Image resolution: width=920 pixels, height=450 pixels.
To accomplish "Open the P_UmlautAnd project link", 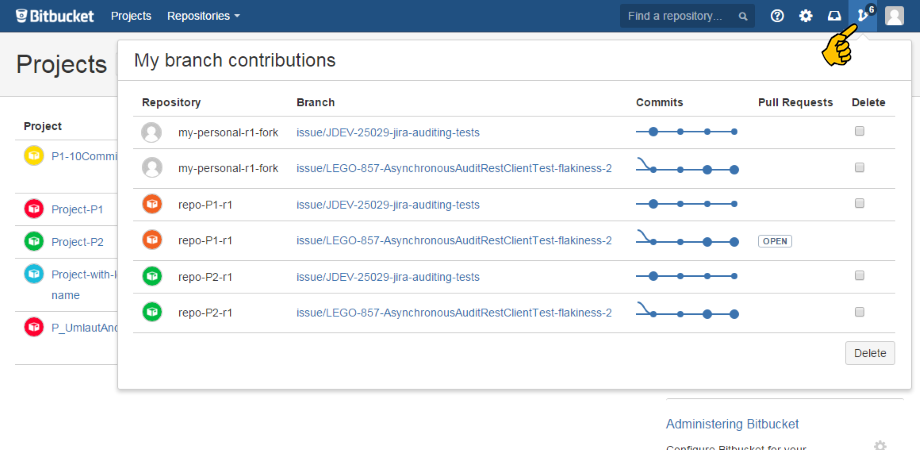I will (84, 328).
